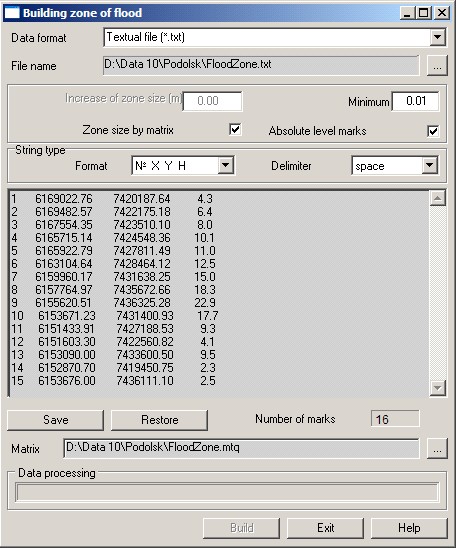Click the marks list scrollbar track

click(x=437, y=293)
